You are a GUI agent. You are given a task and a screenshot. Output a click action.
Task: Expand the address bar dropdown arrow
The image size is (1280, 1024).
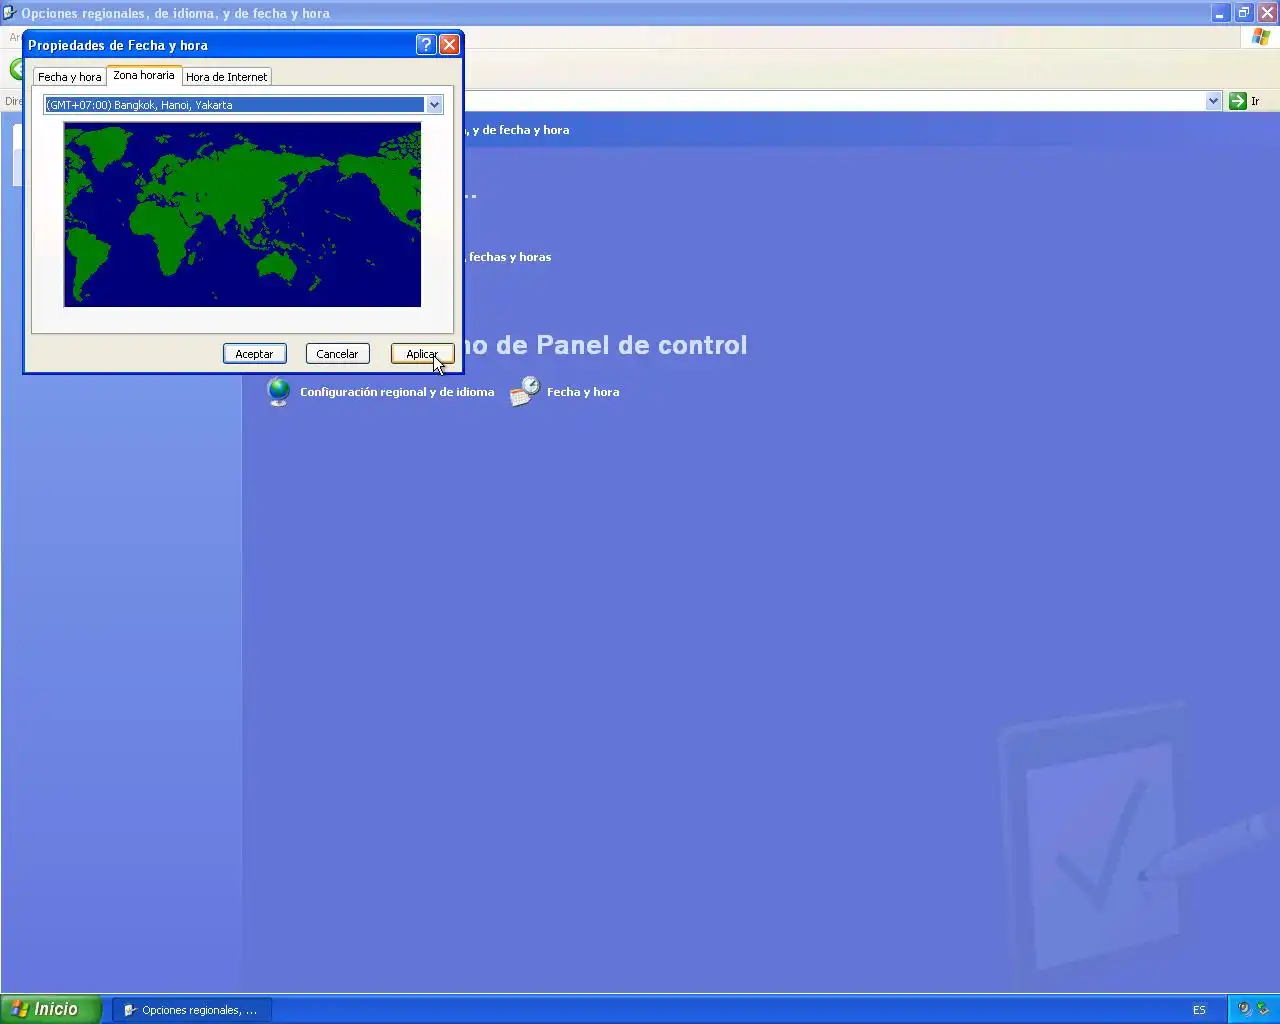(x=1213, y=101)
